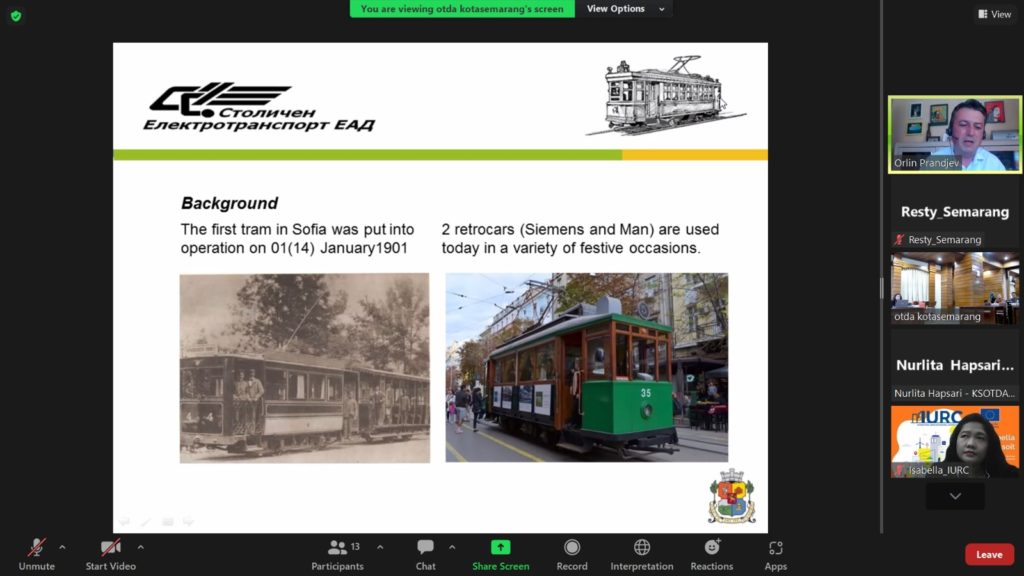Screen dimensions: 1024x576
Task: Expand the arrow beside Participants
Action: point(380,547)
